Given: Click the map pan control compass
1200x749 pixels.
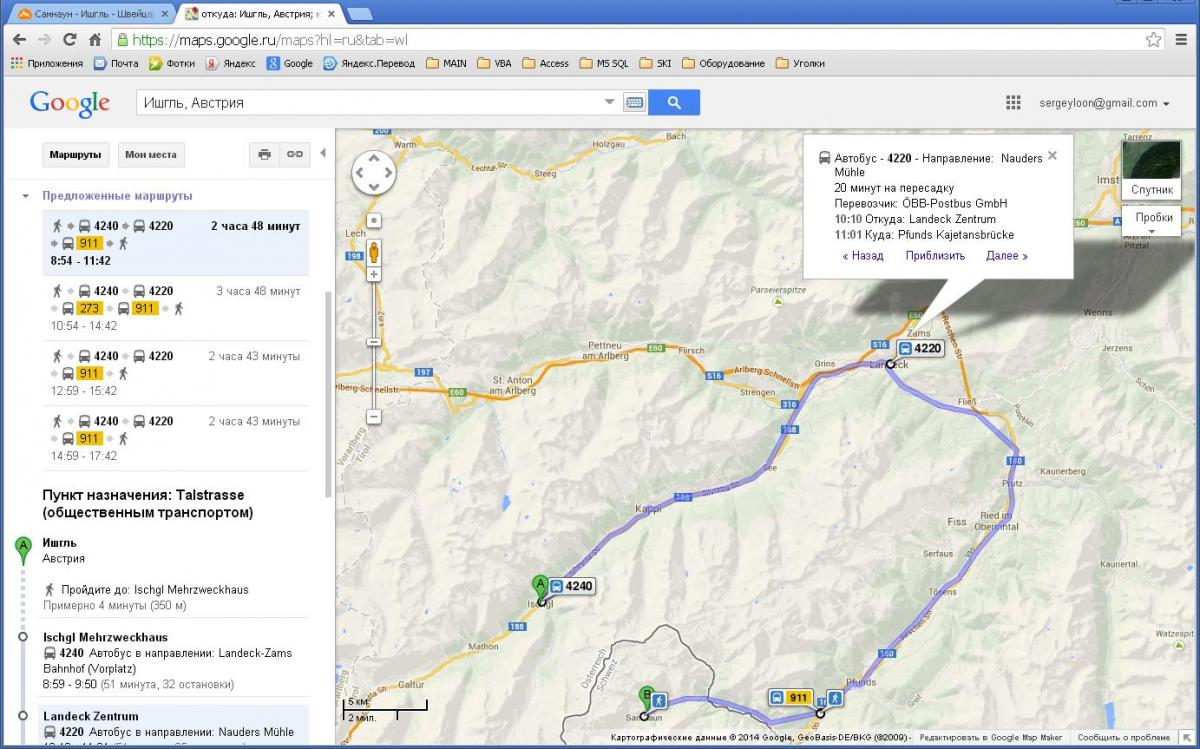Looking at the screenshot, I should pyautogui.click(x=373, y=173).
